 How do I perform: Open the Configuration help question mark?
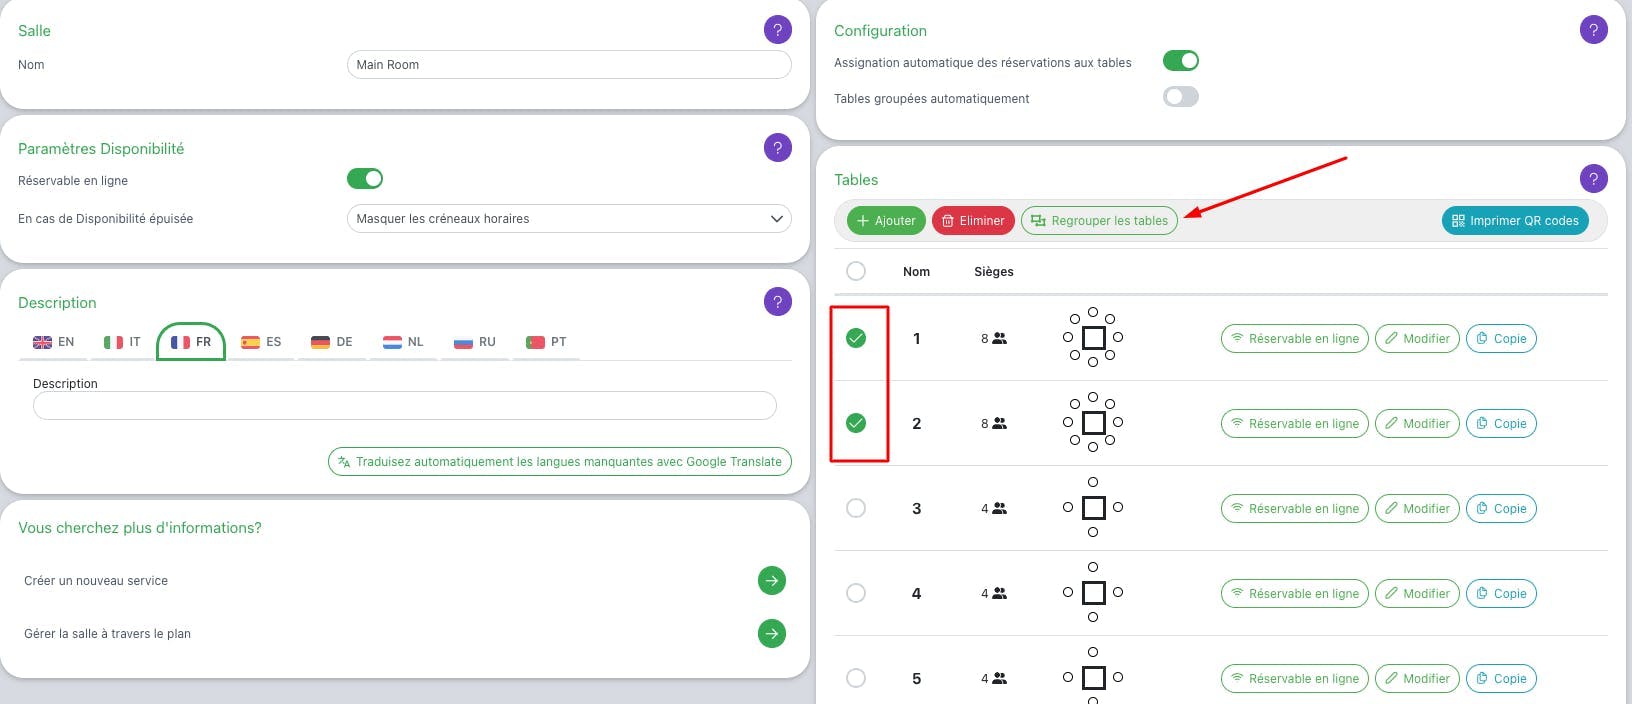(x=1594, y=30)
